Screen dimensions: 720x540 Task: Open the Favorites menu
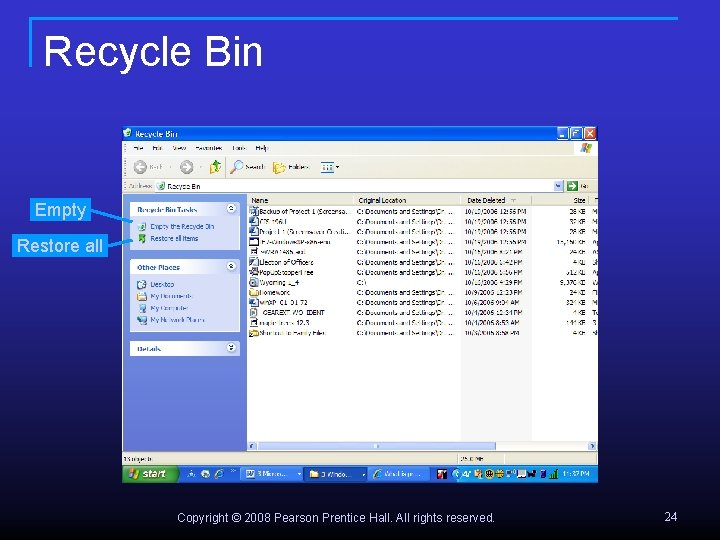click(x=208, y=148)
